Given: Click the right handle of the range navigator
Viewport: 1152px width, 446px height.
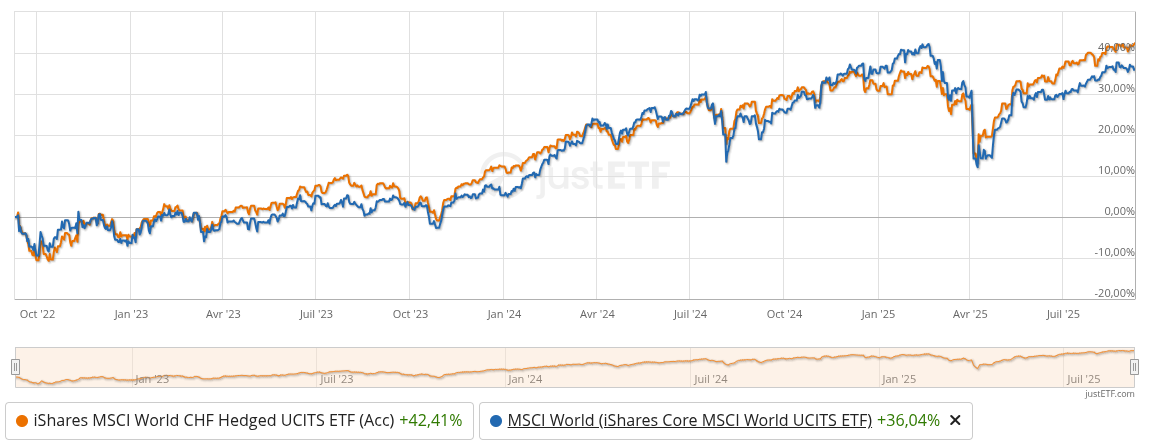Looking at the screenshot, I should 1134,367.
